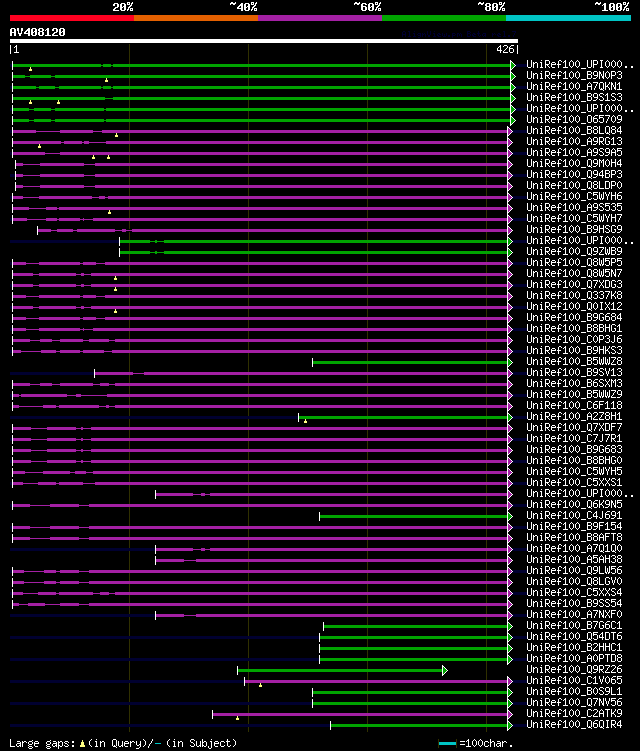640x751 pixels.
Task: Click the query end position label 426
Action: (x=505, y=49)
